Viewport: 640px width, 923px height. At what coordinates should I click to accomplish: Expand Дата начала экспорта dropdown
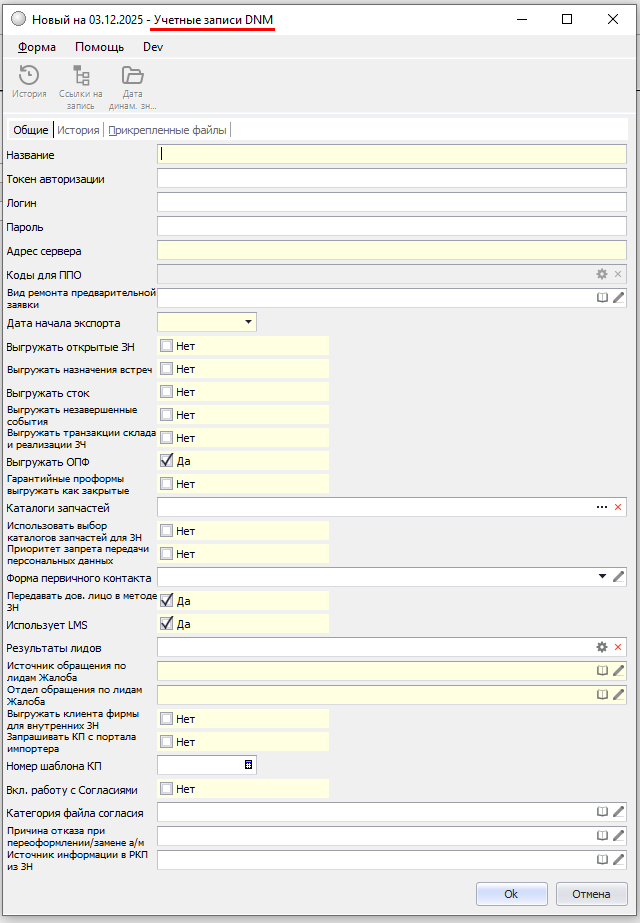[247, 322]
